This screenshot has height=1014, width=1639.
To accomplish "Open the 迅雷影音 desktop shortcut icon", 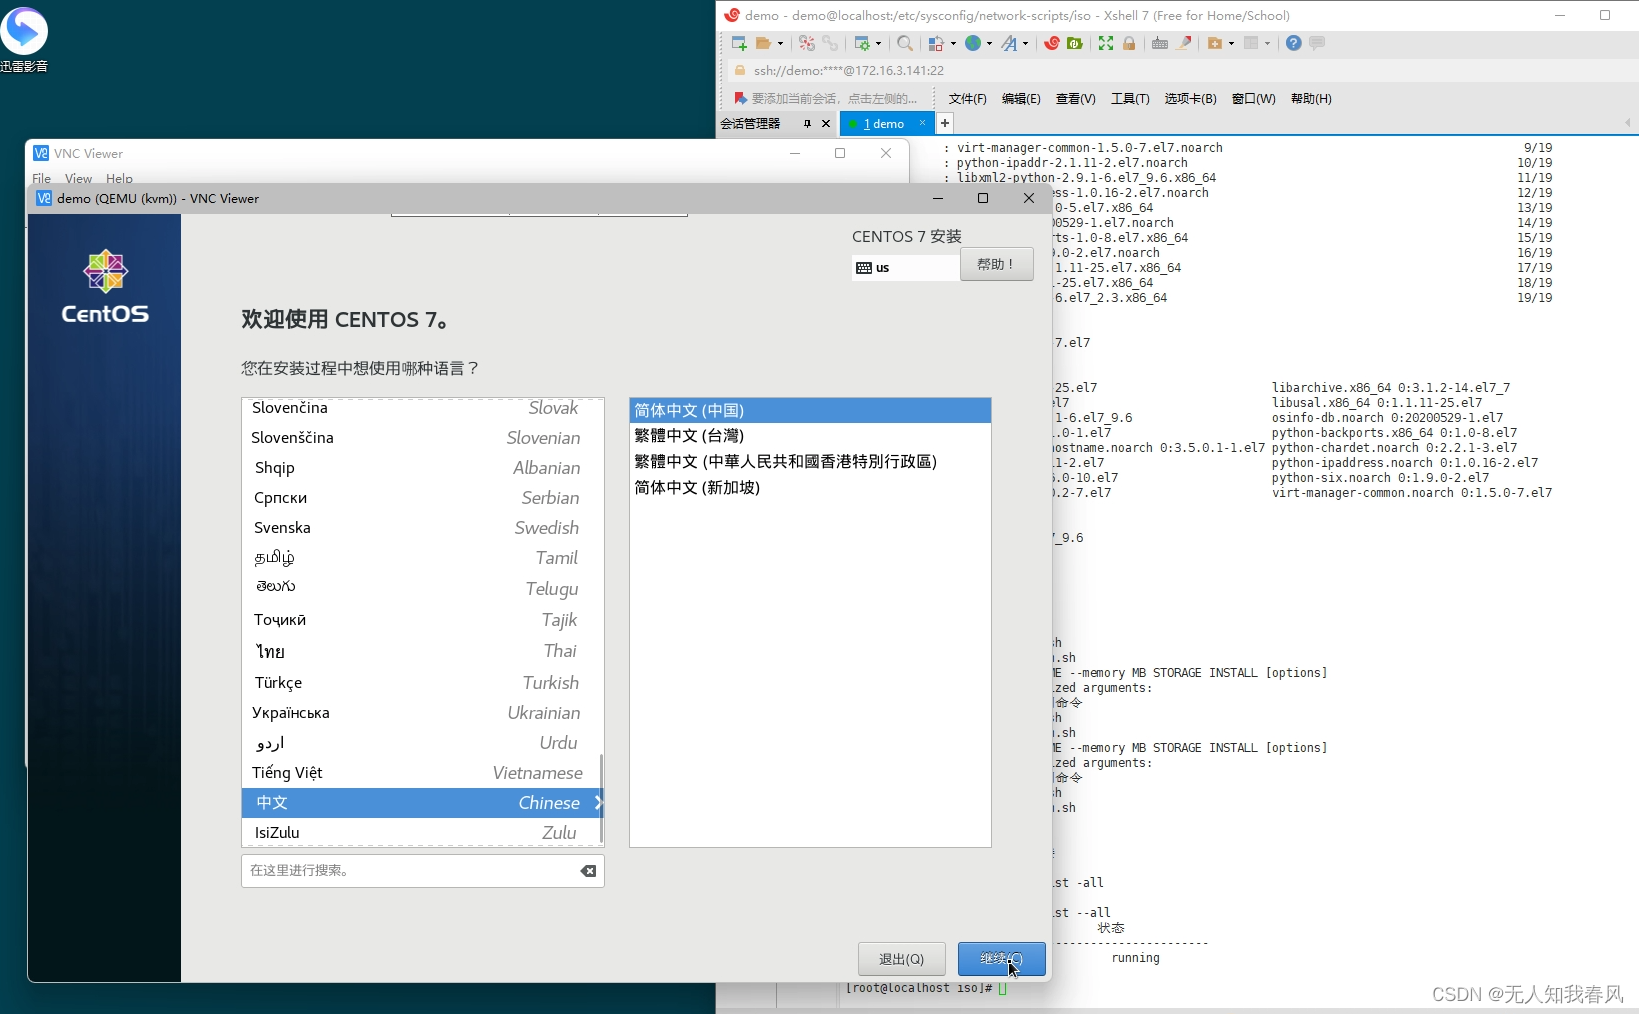I will (24, 38).
